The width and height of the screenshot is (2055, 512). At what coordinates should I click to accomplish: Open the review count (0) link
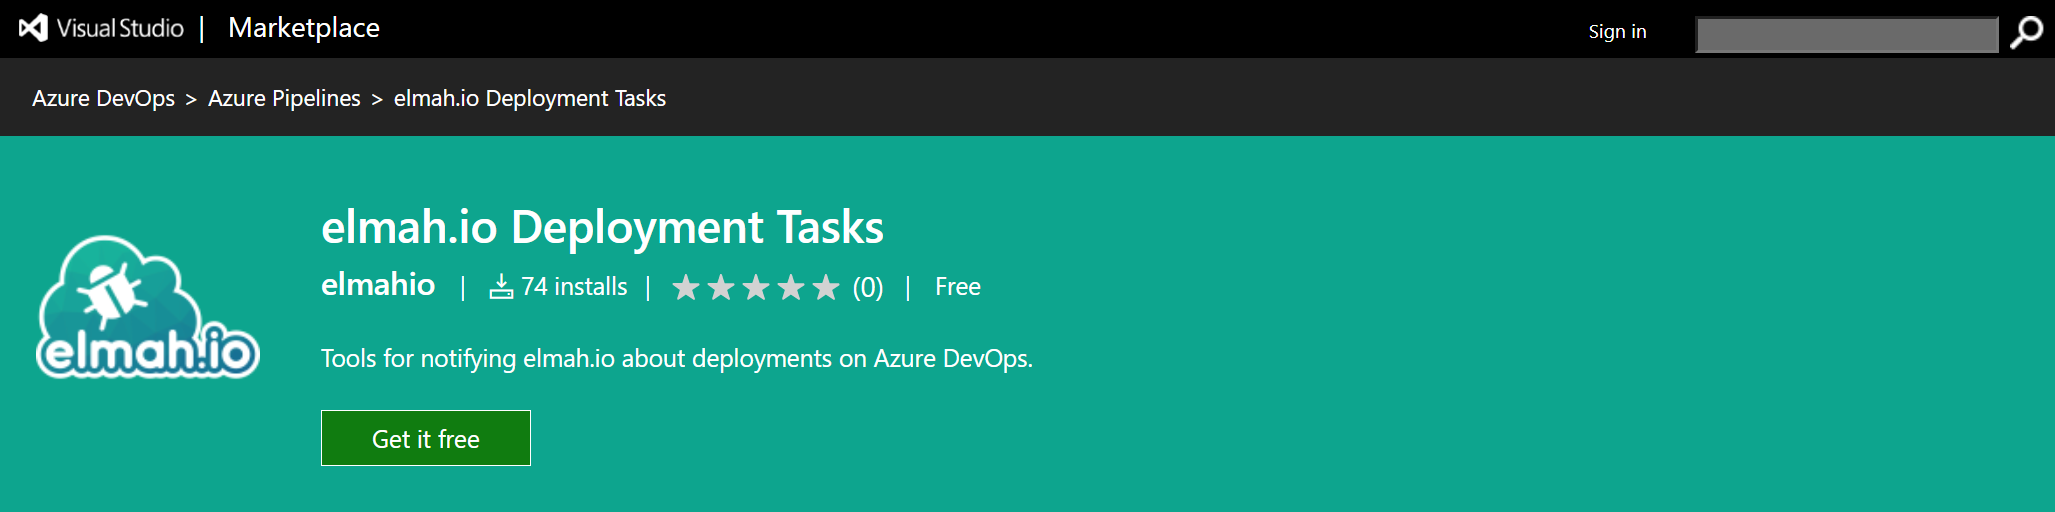[x=868, y=288]
